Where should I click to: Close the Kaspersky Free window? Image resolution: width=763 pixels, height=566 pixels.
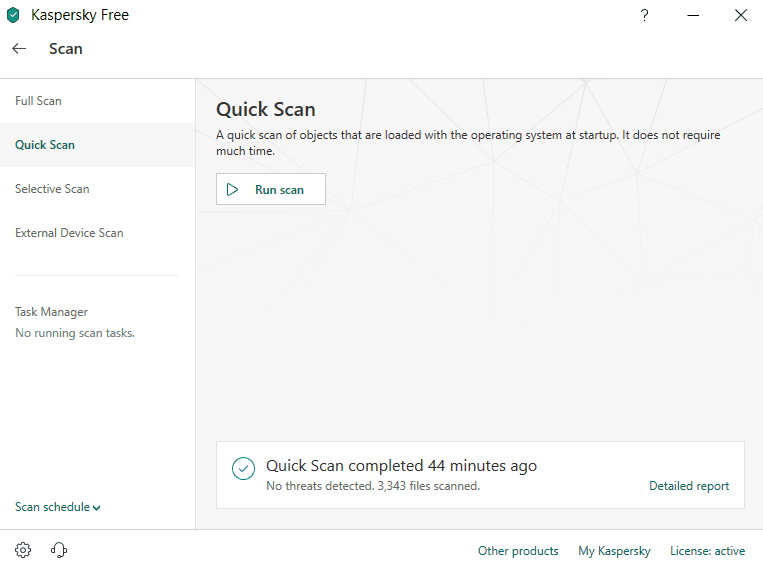[741, 15]
